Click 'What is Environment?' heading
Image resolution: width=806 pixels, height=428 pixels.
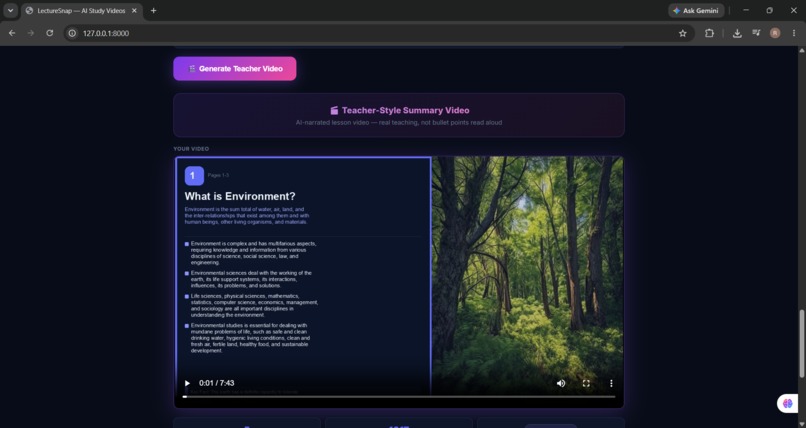[x=240, y=196]
